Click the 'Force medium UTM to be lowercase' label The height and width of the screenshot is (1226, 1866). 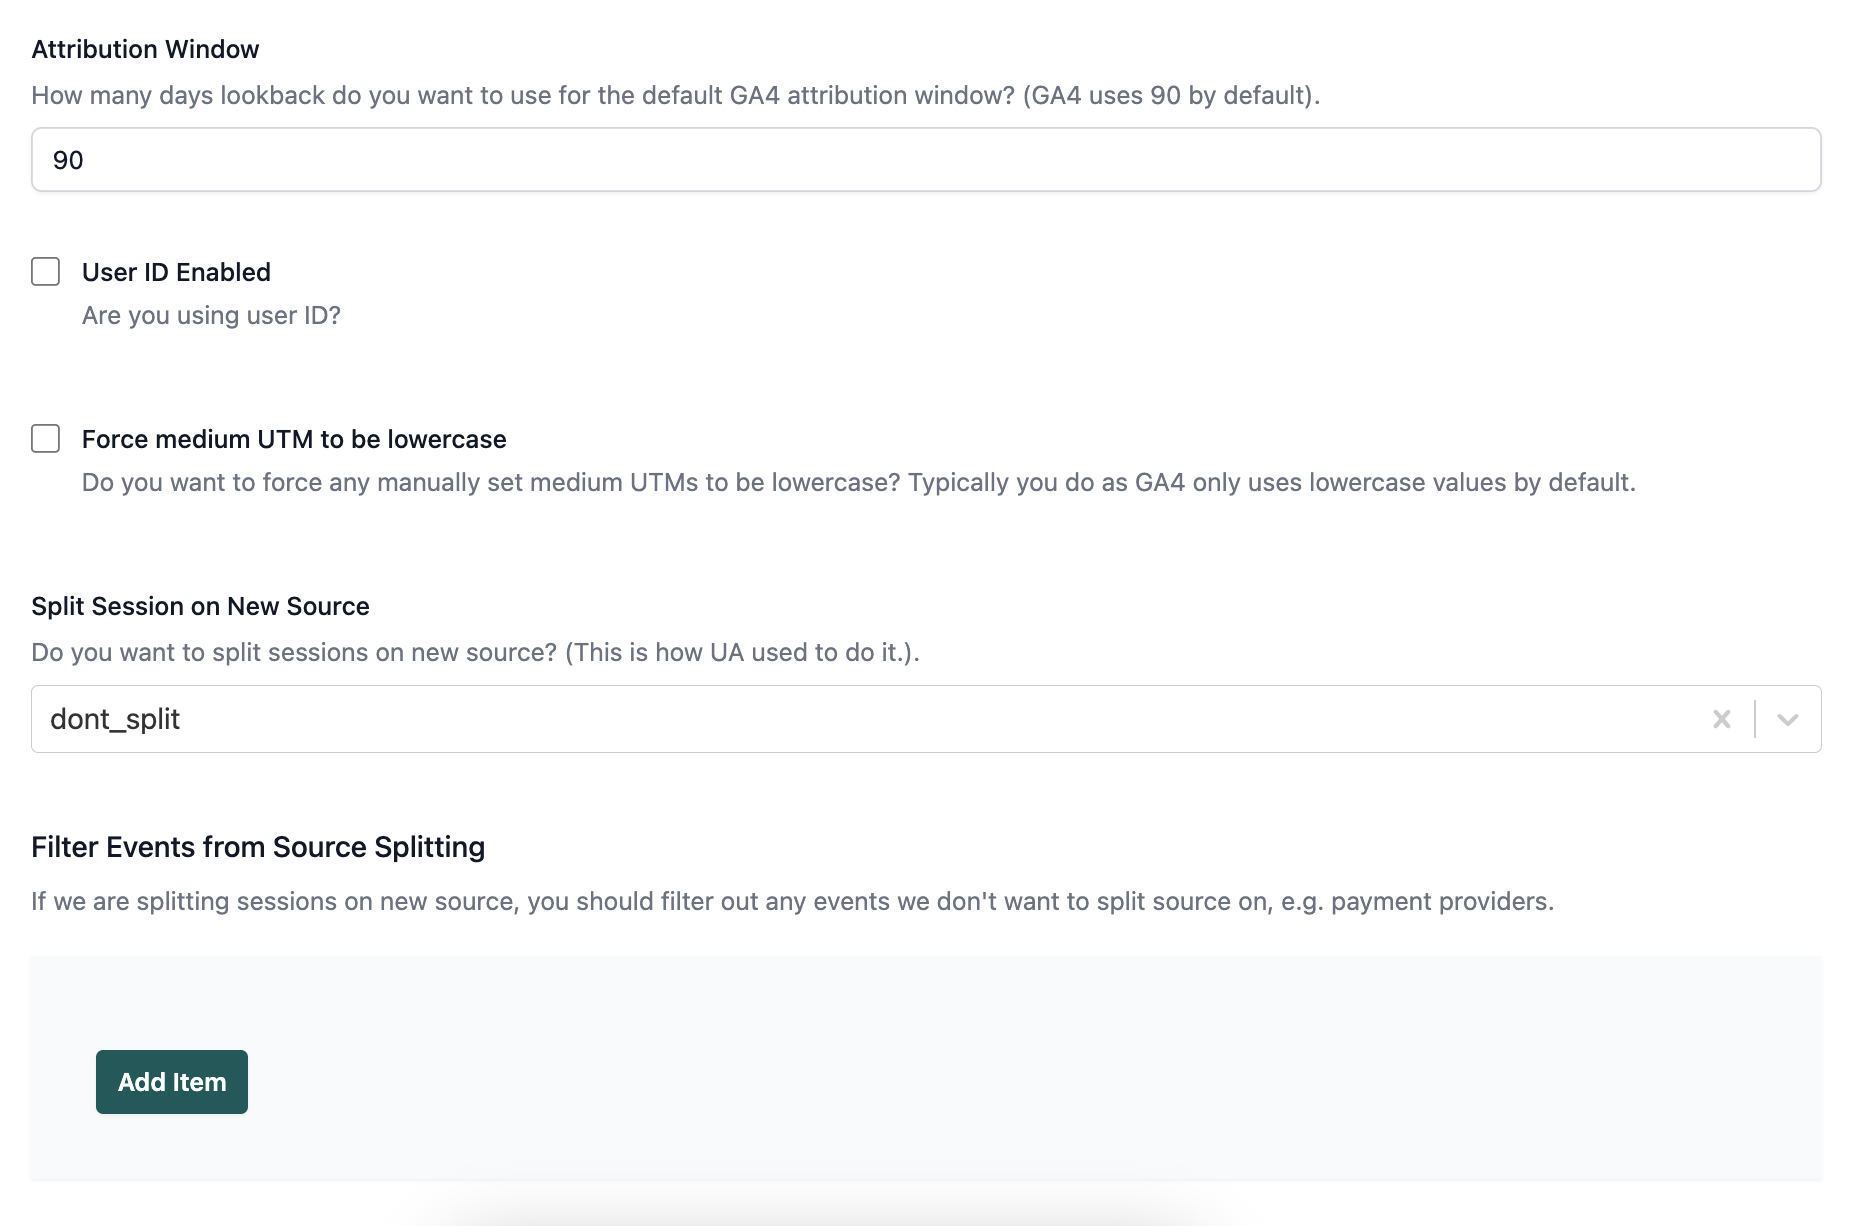294,439
